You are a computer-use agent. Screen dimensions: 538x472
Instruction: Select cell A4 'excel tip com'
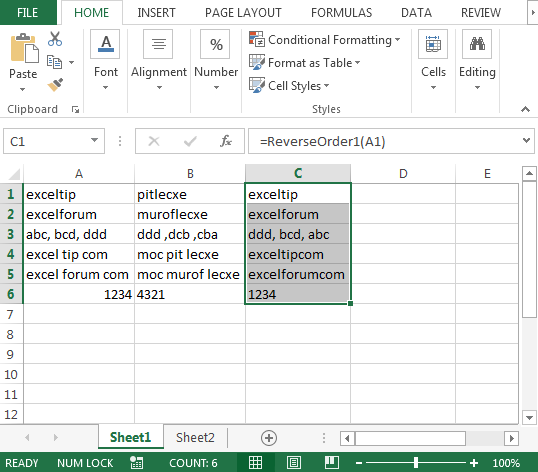(x=79, y=254)
